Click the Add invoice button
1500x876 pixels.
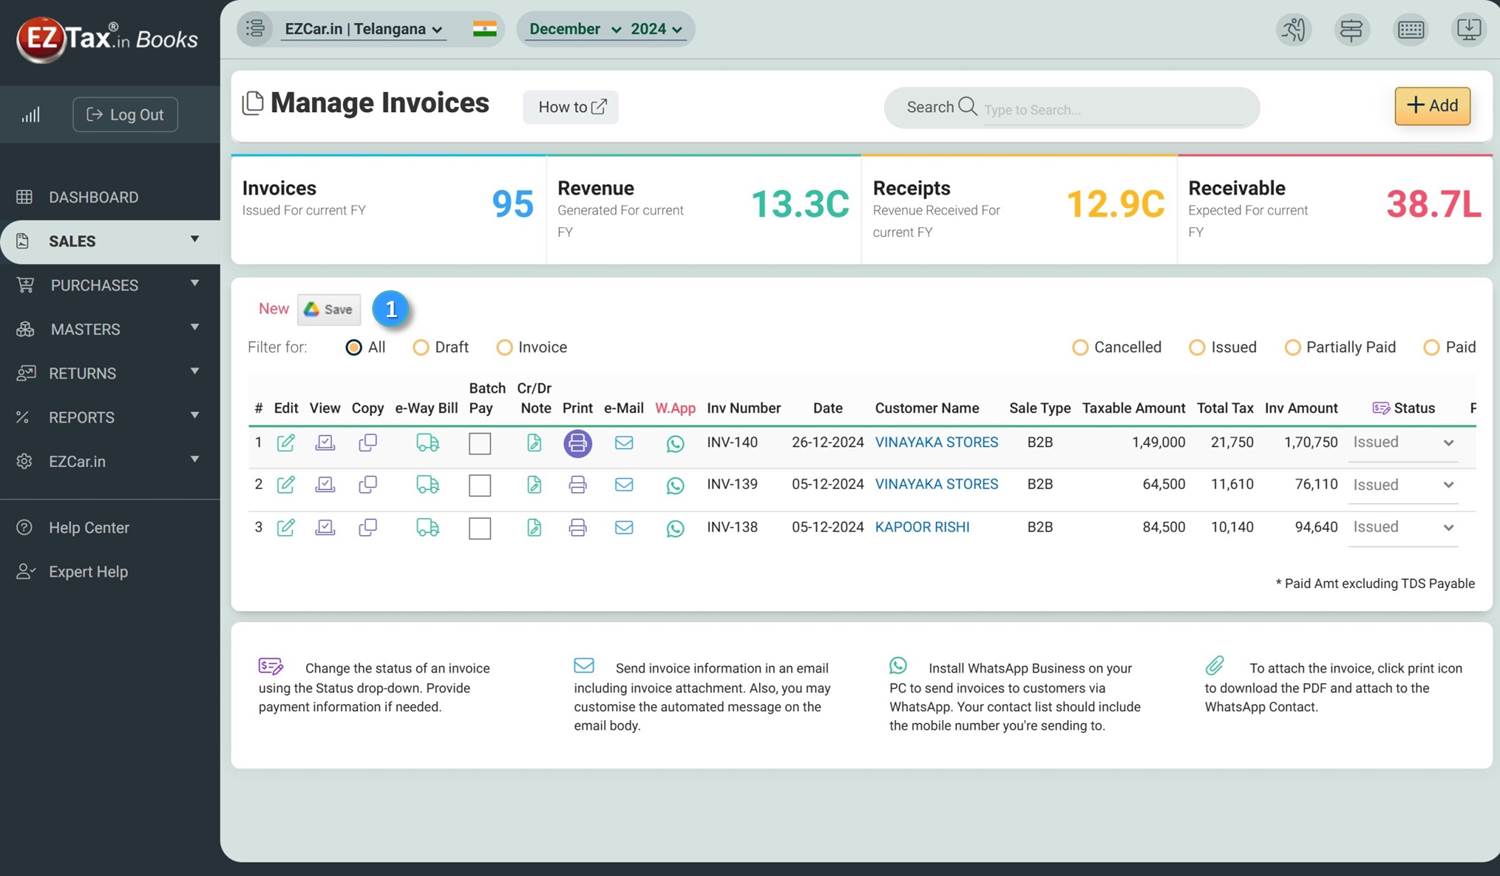click(x=1432, y=106)
